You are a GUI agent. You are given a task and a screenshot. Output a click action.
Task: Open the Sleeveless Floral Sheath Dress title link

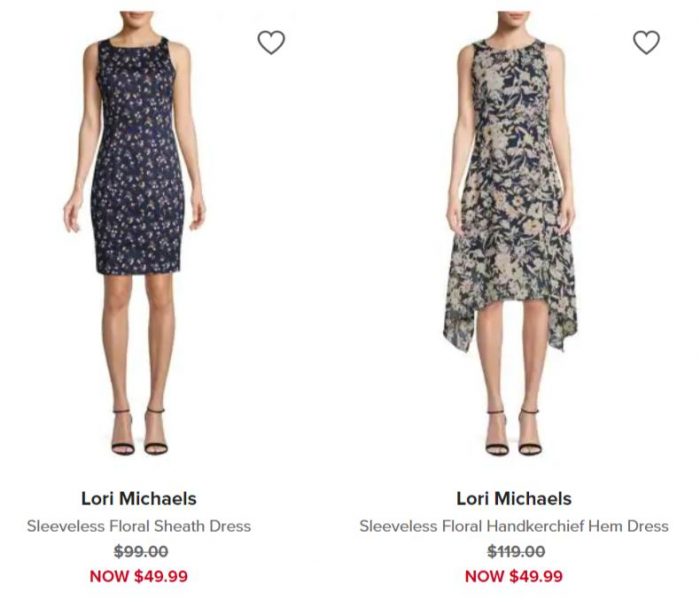[138, 526]
